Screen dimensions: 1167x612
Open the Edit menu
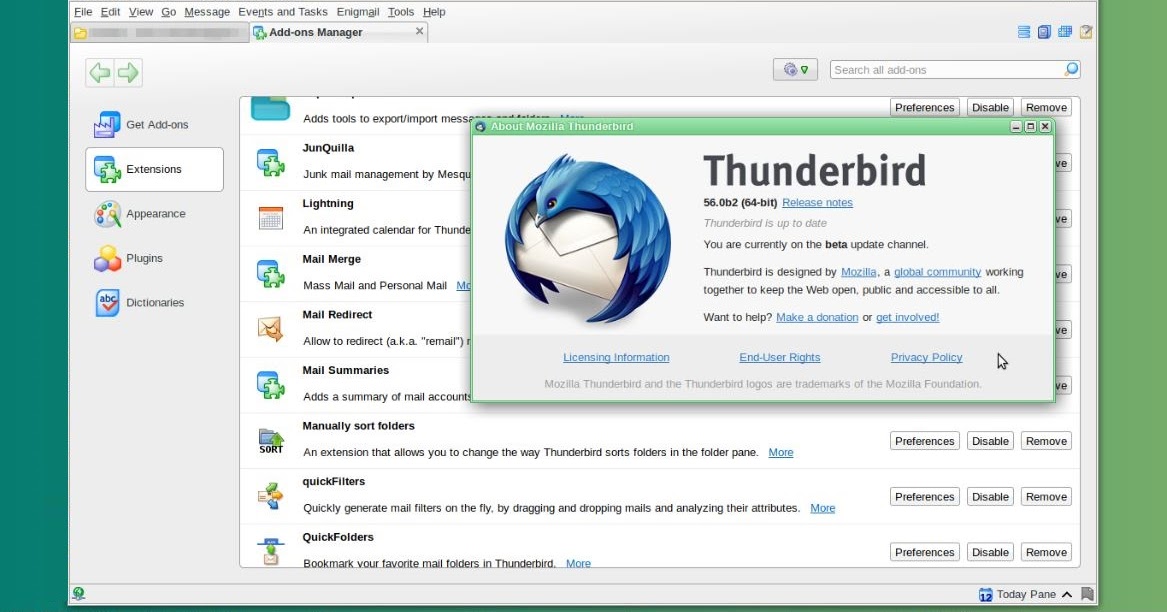(110, 12)
